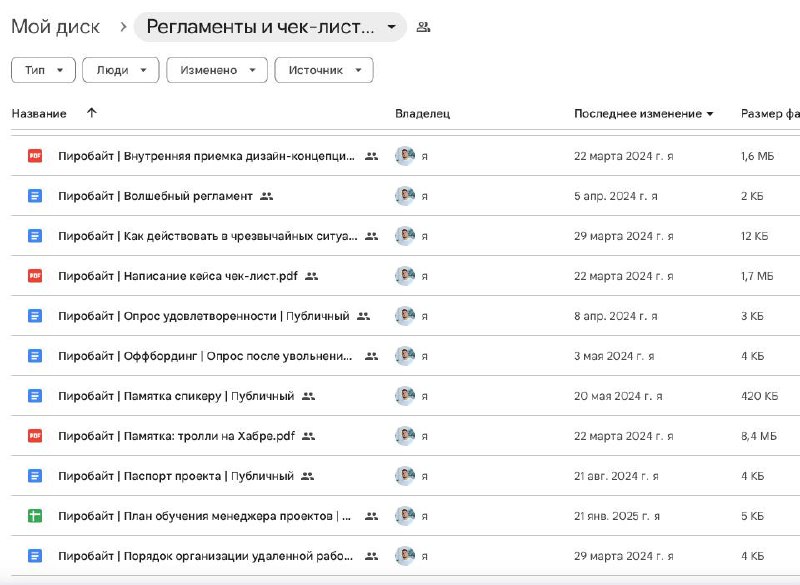Click the Источник filter chip
Screen dimensions: 800x585
coord(324,70)
